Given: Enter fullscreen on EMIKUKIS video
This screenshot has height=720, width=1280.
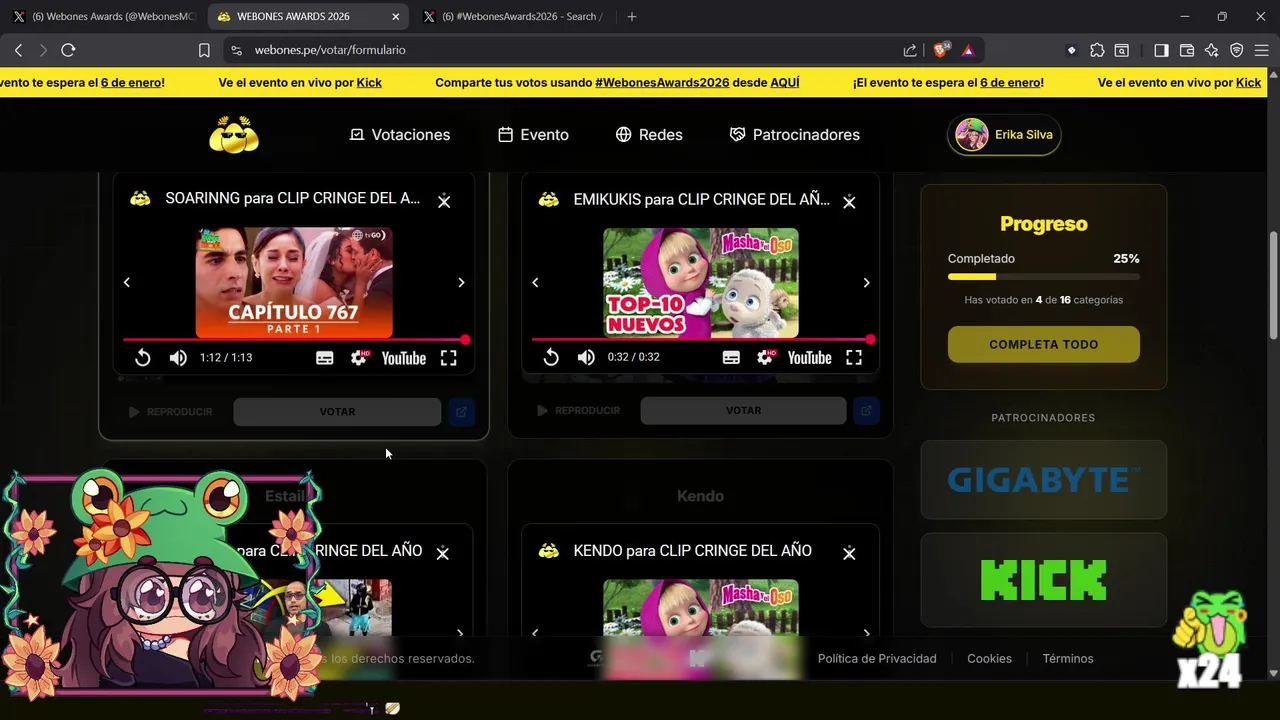Looking at the screenshot, I should [x=854, y=357].
